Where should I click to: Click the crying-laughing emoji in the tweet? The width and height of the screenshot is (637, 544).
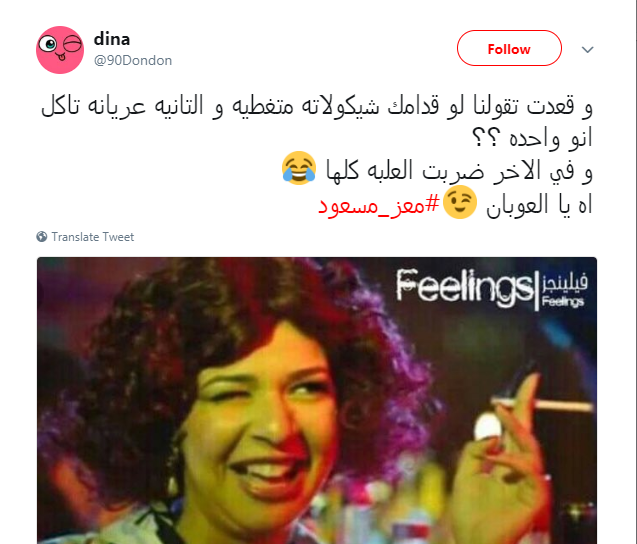coord(299,168)
